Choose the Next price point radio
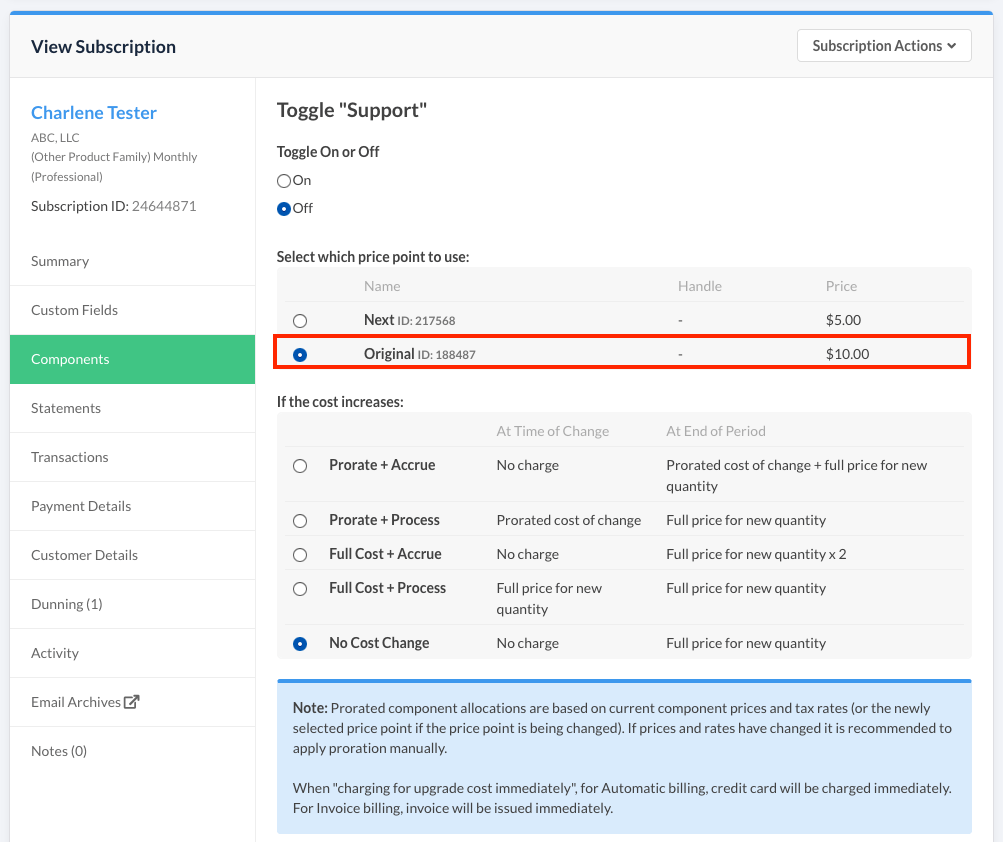 (x=300, y=321)
